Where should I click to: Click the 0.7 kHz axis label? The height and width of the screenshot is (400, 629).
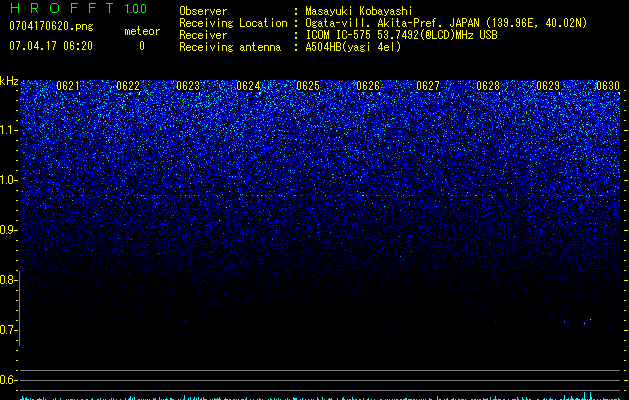(x=8, y=330)
